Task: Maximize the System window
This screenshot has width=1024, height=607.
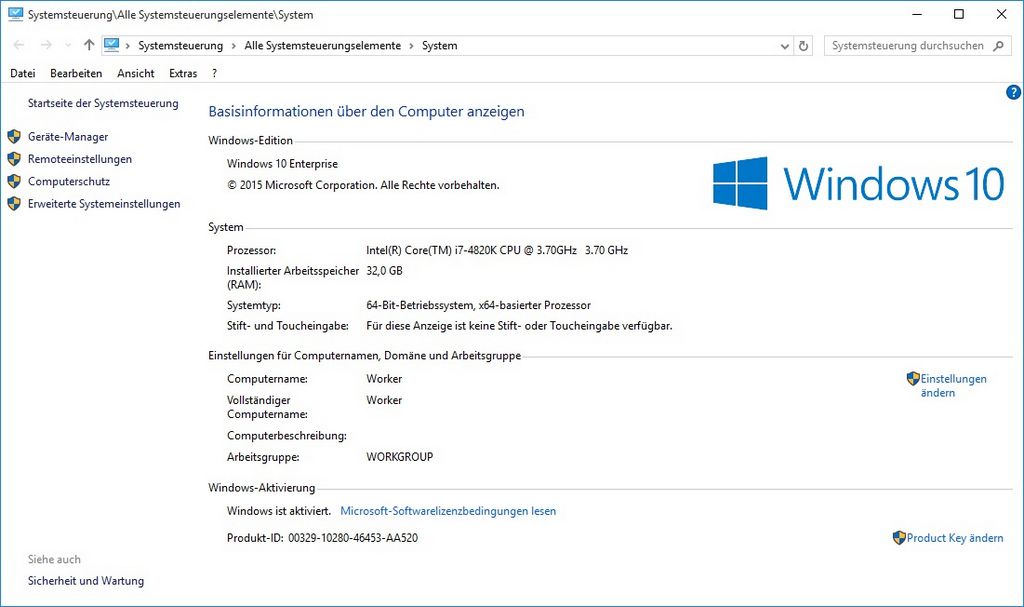Action: (959, 14)
